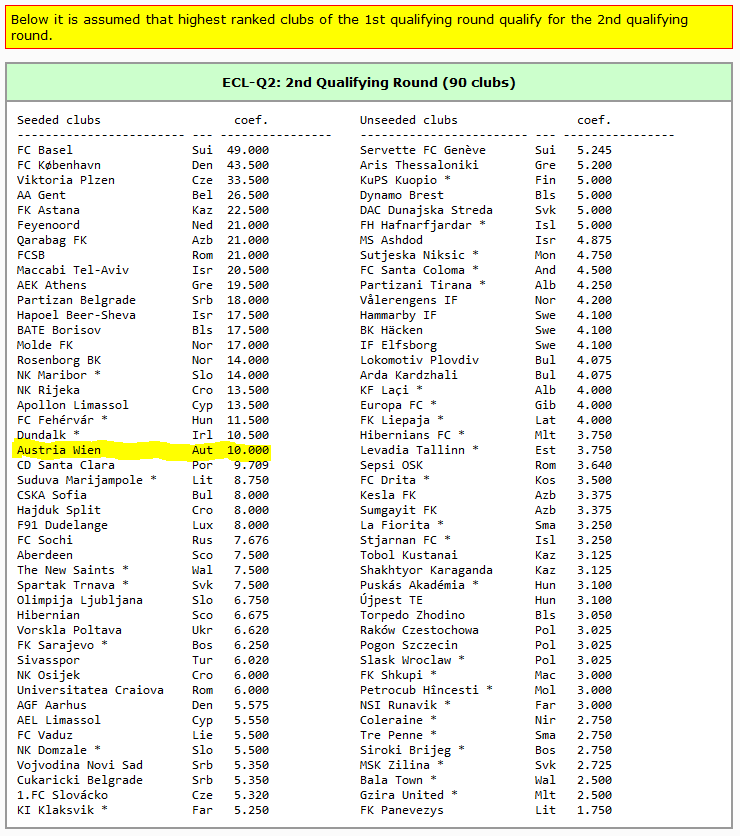Click 'Dynamo Brest' club name
740x836 pixels.
401,195
